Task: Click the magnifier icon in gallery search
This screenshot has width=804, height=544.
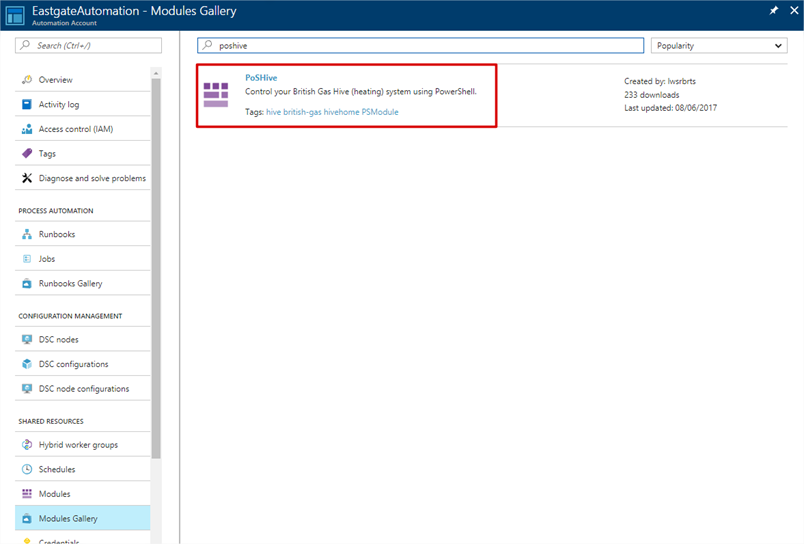Action: pyautogui.click(x=207, y=45)
